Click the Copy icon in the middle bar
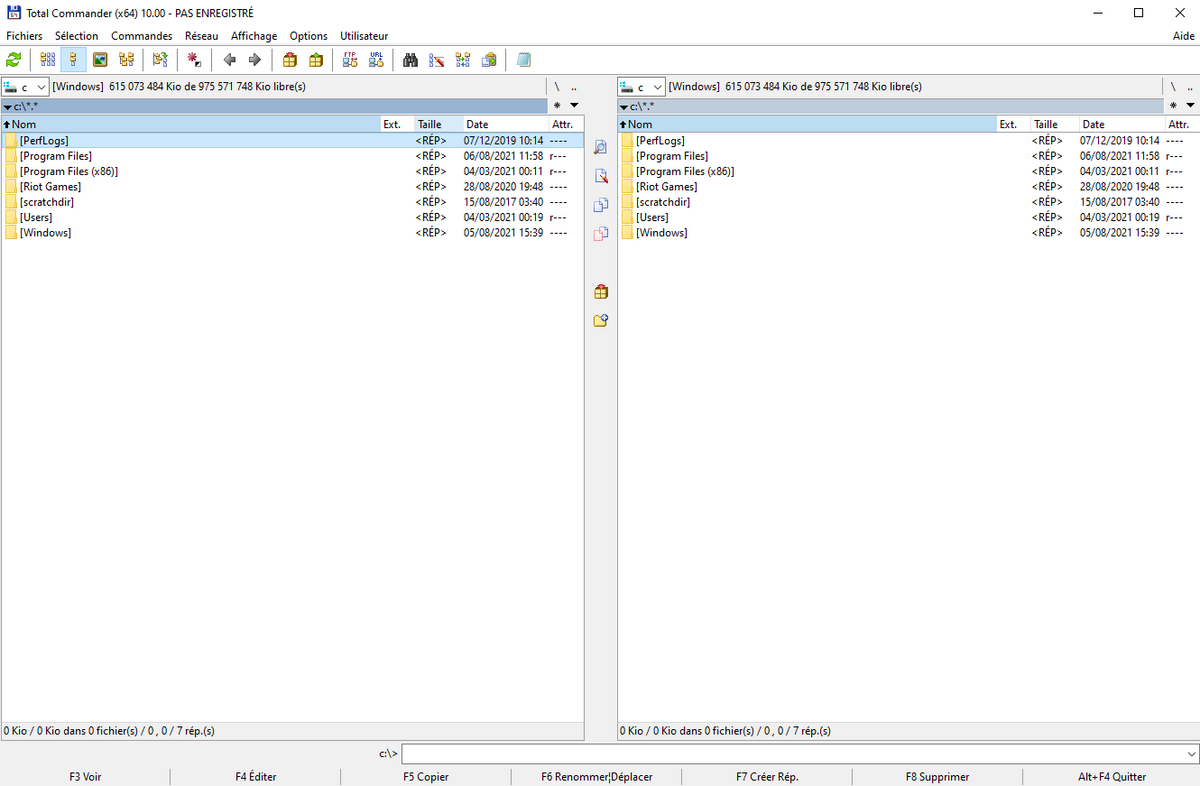 click(x=601, y=206)
